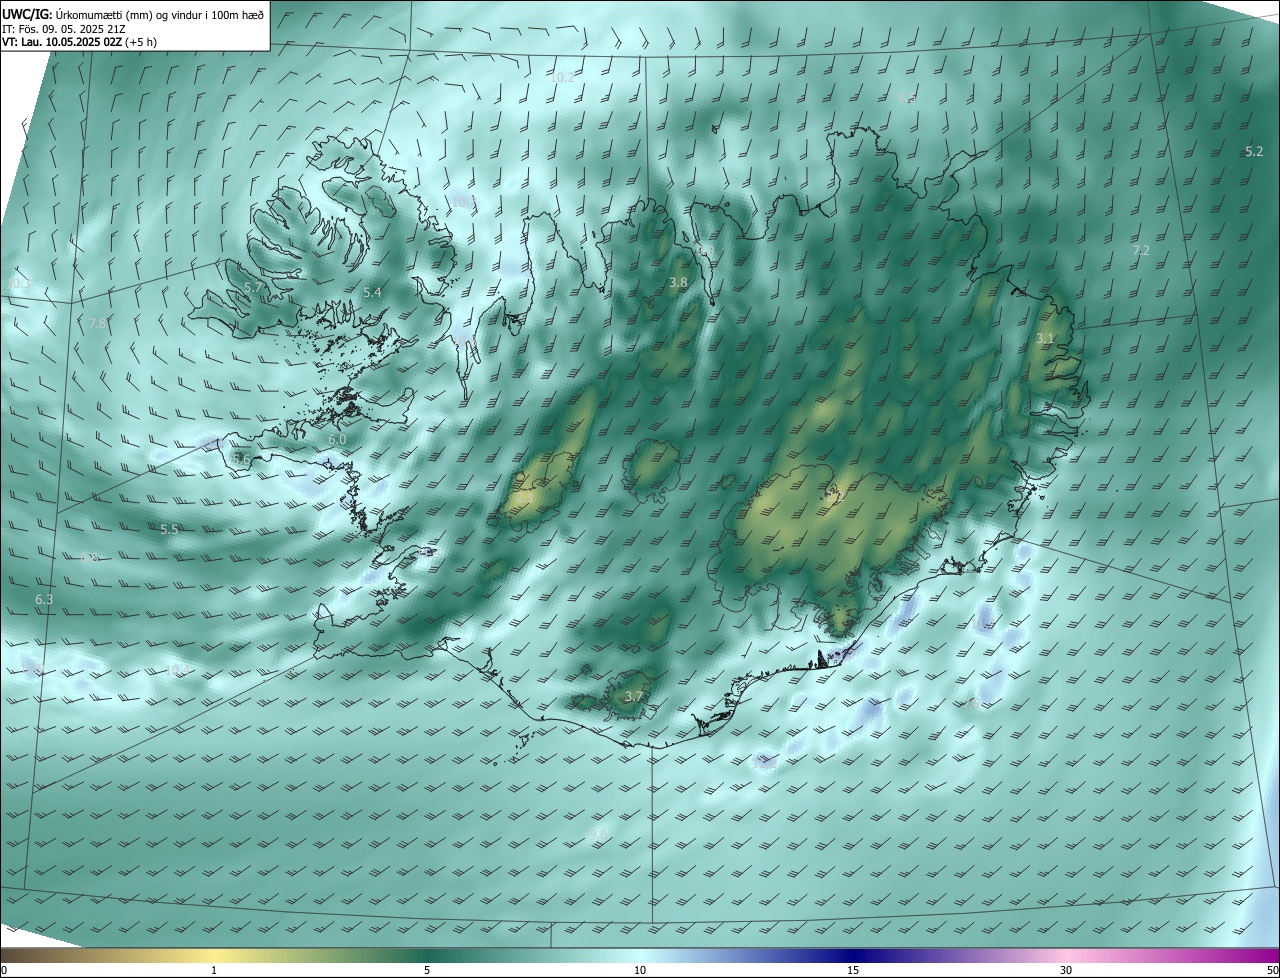The image size is (1280, 978).
Task: Click the 3.1 value label on the map
Action: (1045, 339)
